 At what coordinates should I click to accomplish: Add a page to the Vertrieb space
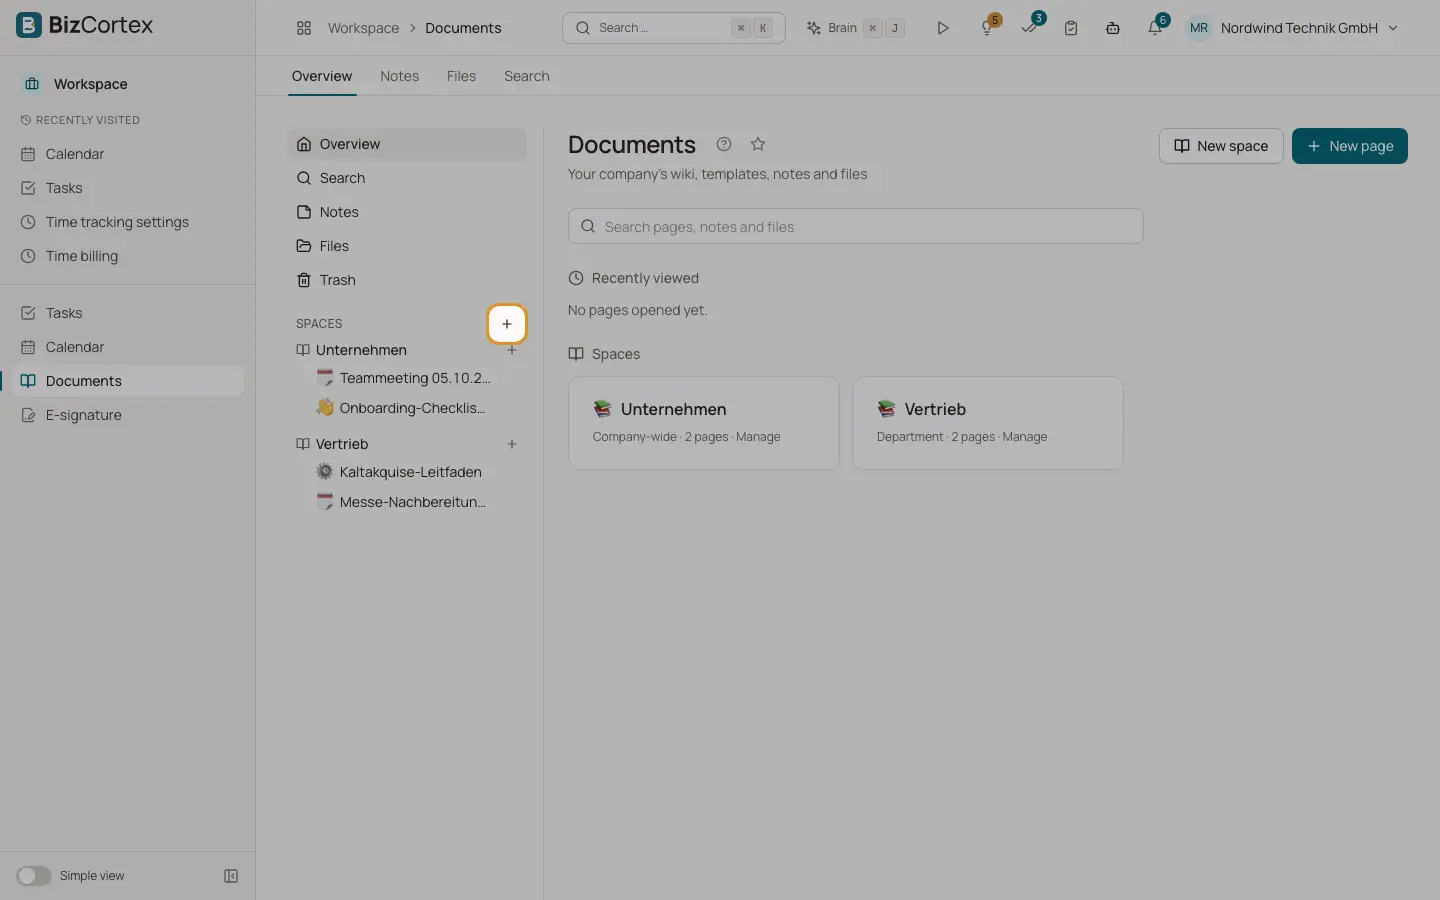pyautogui.click(x=512, y=444)
